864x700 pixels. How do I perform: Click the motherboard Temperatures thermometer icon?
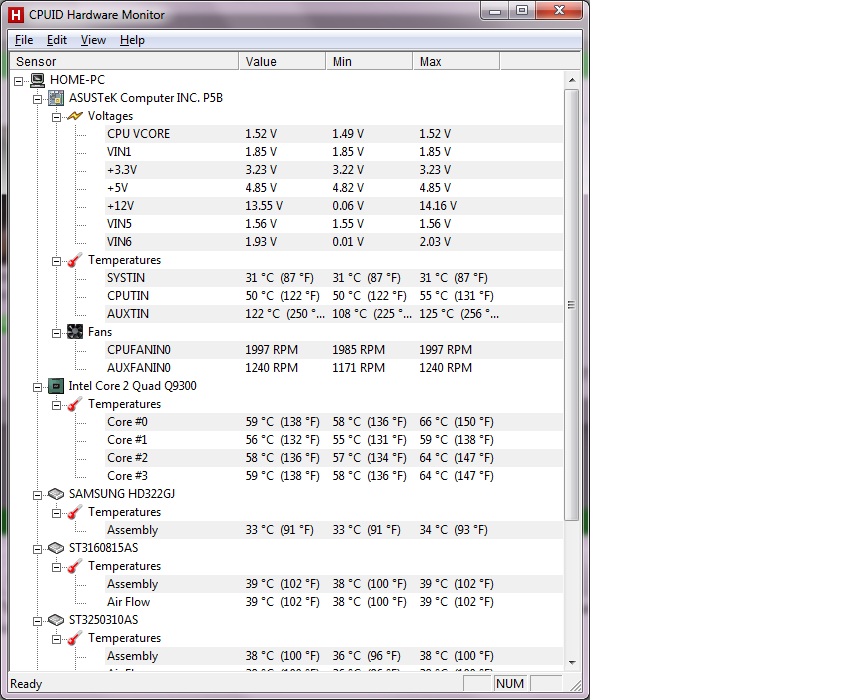pyautogui.click(x=75, y=260)
